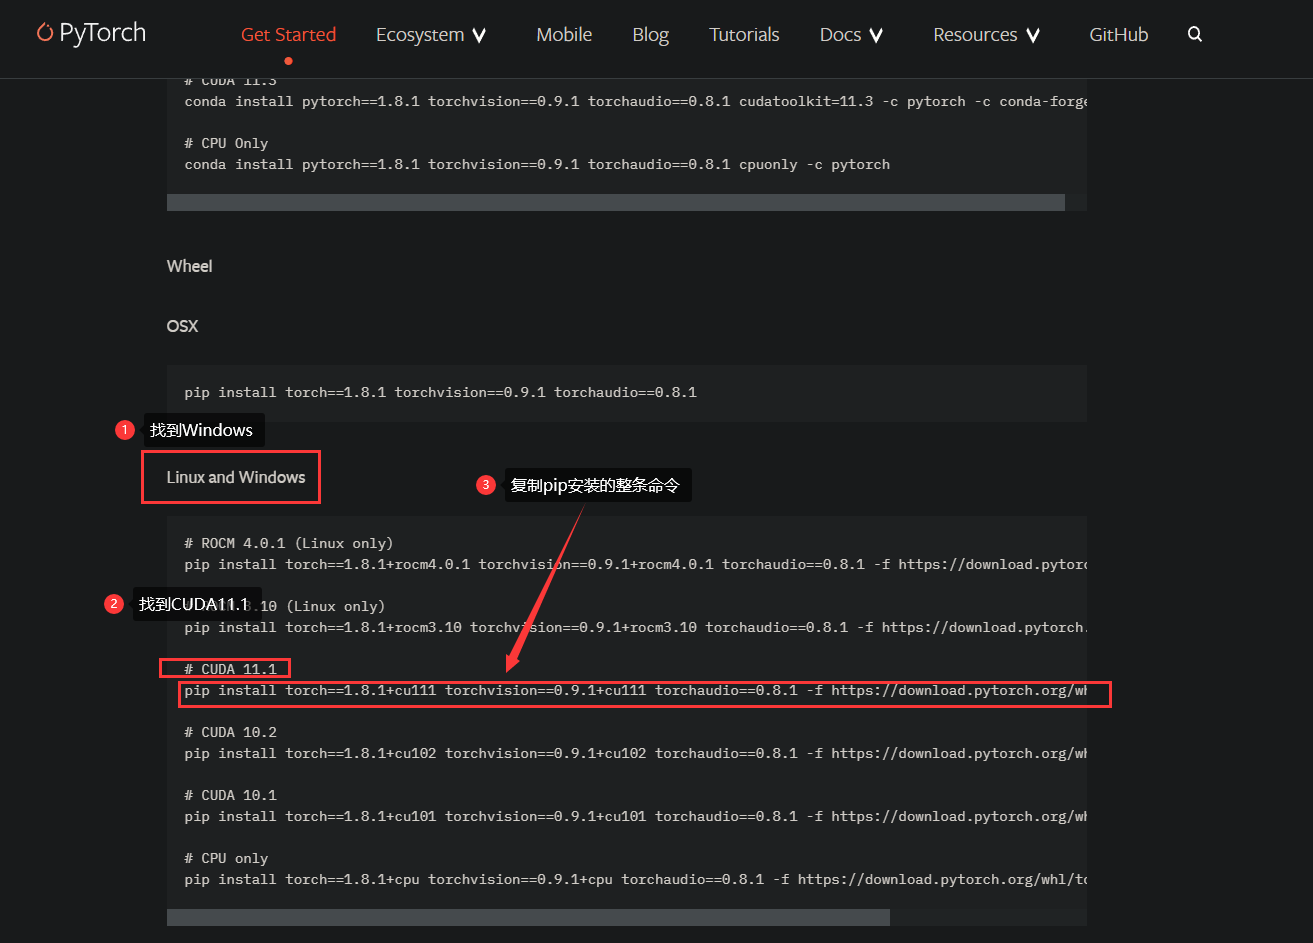Open the Get Started page

point(288,34)
